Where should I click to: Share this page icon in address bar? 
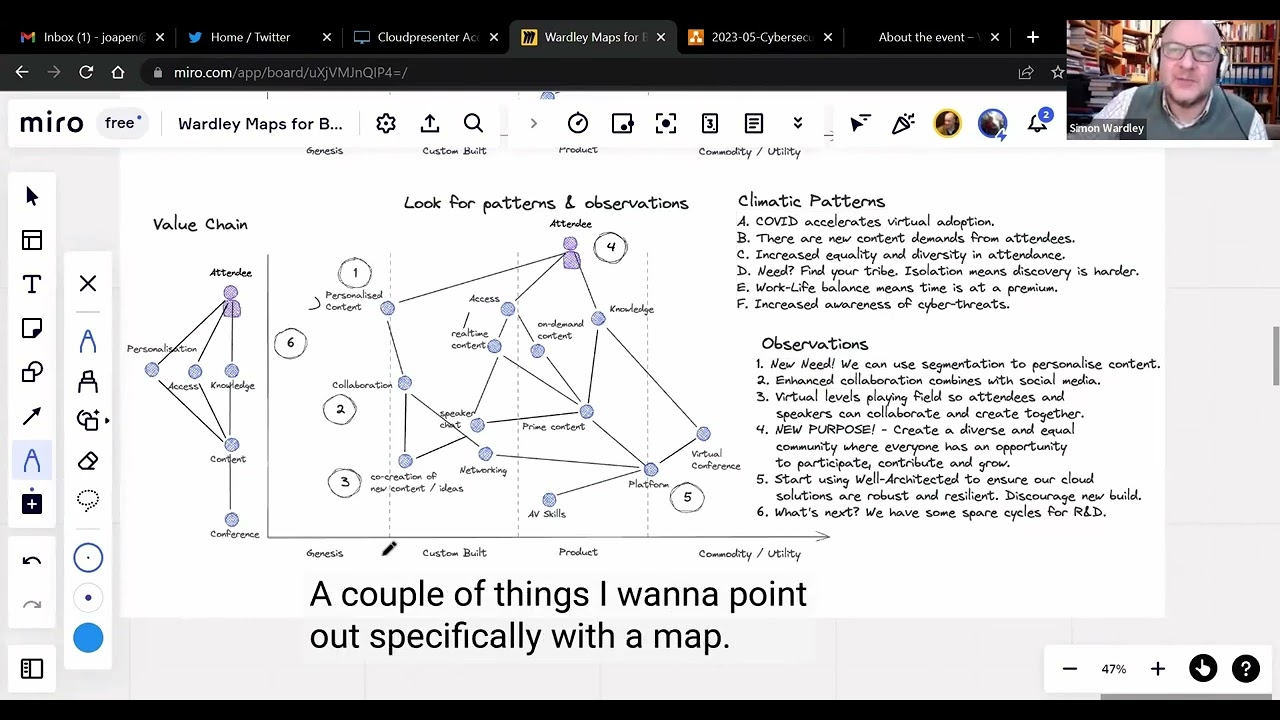click(1026, 72)
